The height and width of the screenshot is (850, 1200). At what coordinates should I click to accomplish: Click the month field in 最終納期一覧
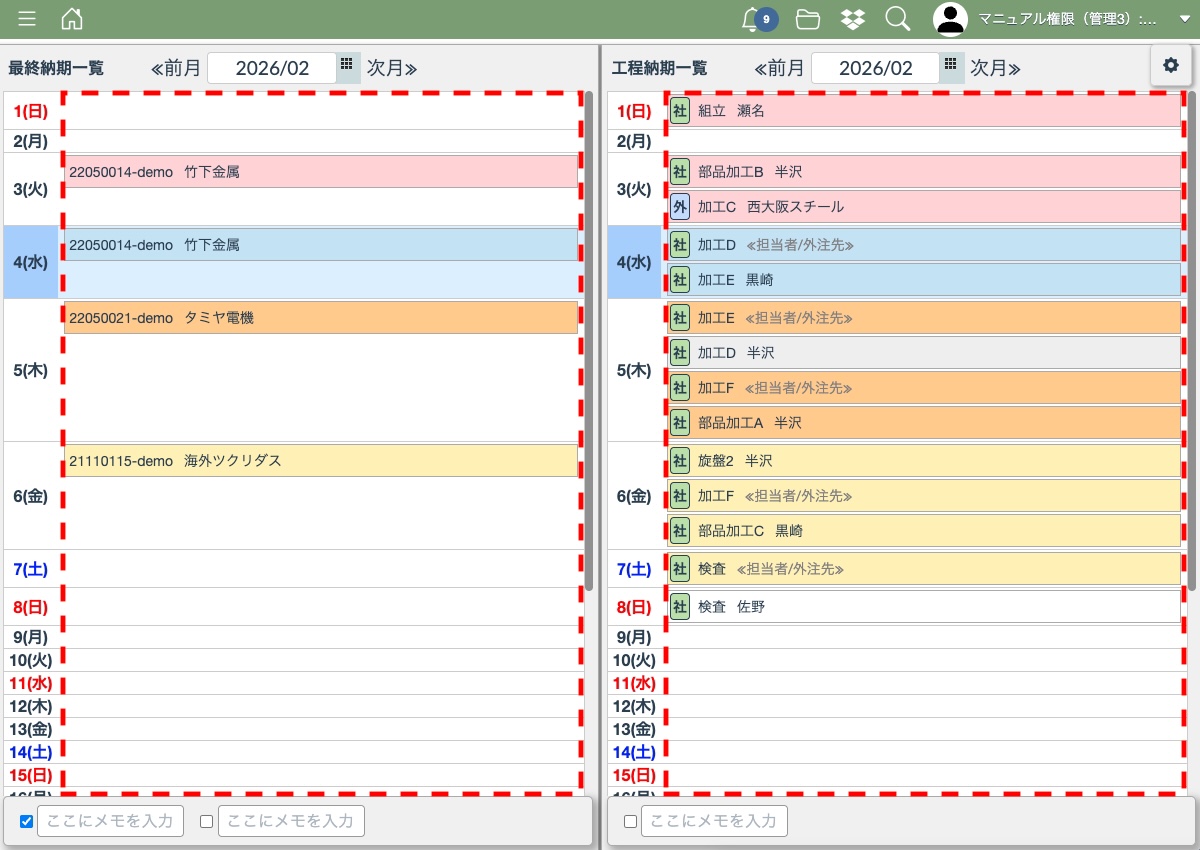point(272,68)
